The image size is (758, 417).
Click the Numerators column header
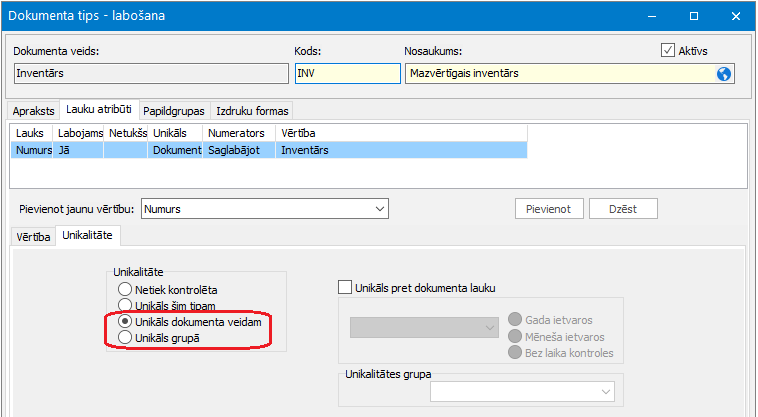pyautogui.click(x=237, y=132)
